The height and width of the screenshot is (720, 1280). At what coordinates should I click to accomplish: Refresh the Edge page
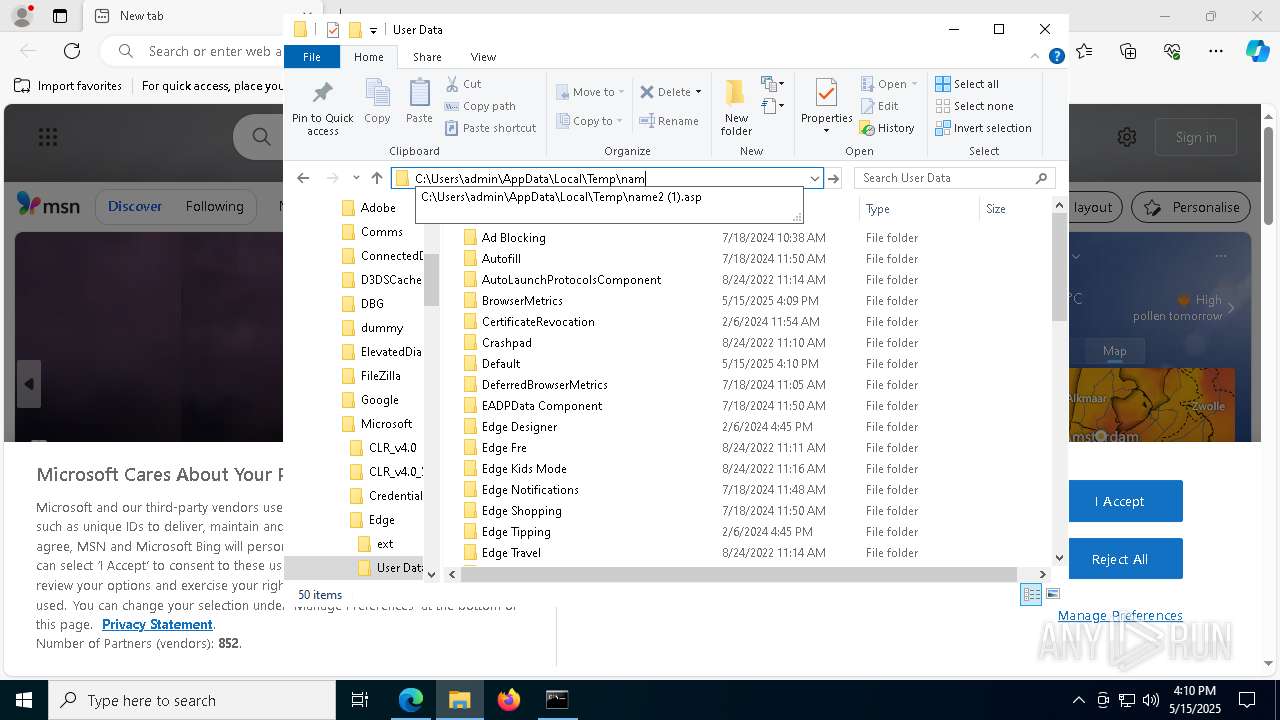coord(72,51)
